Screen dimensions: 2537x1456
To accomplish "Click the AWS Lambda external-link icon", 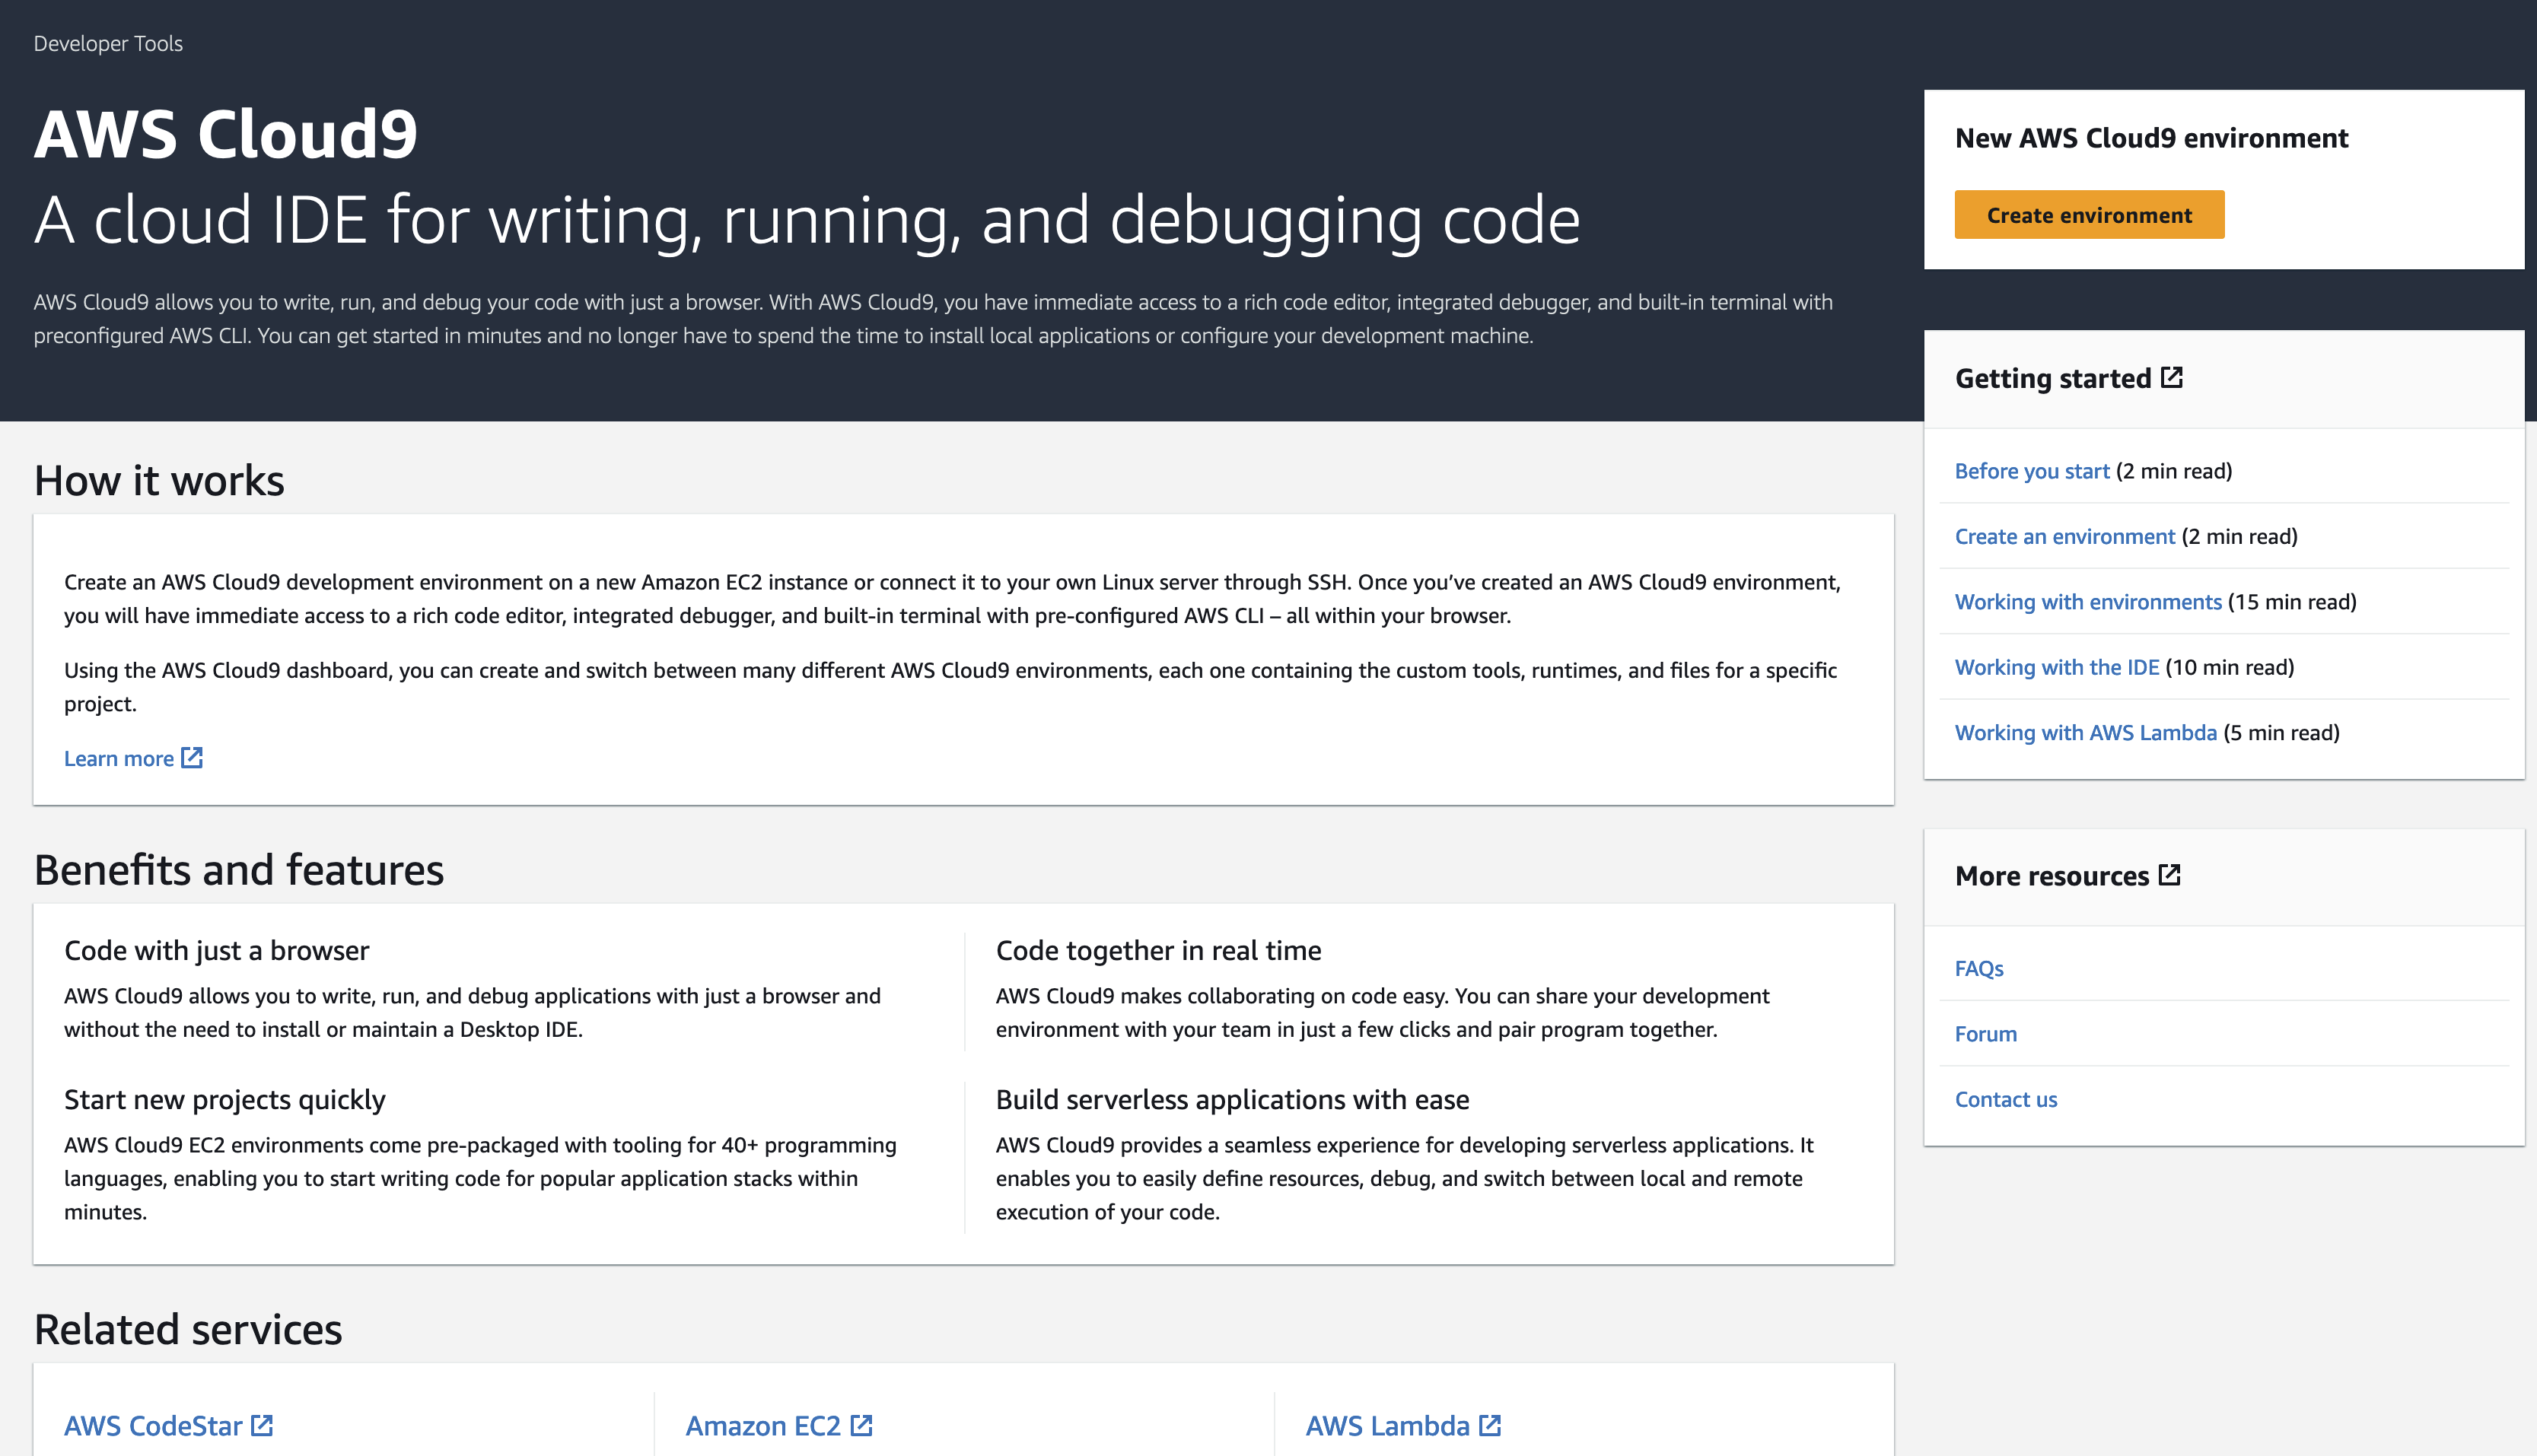I will 1490,1425.
